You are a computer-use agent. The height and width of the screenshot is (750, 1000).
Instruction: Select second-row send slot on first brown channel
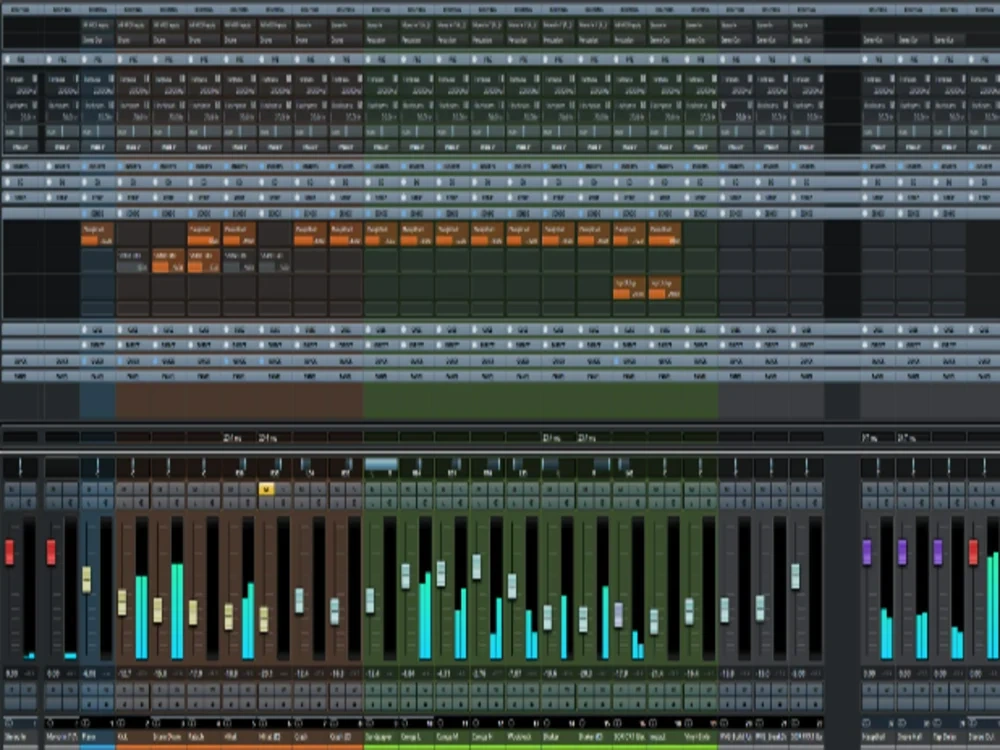coord(133,261)
